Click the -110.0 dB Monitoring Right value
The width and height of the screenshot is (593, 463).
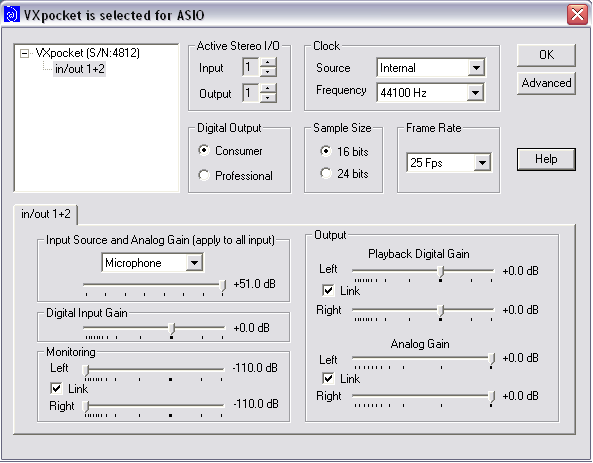coord(256,404)
